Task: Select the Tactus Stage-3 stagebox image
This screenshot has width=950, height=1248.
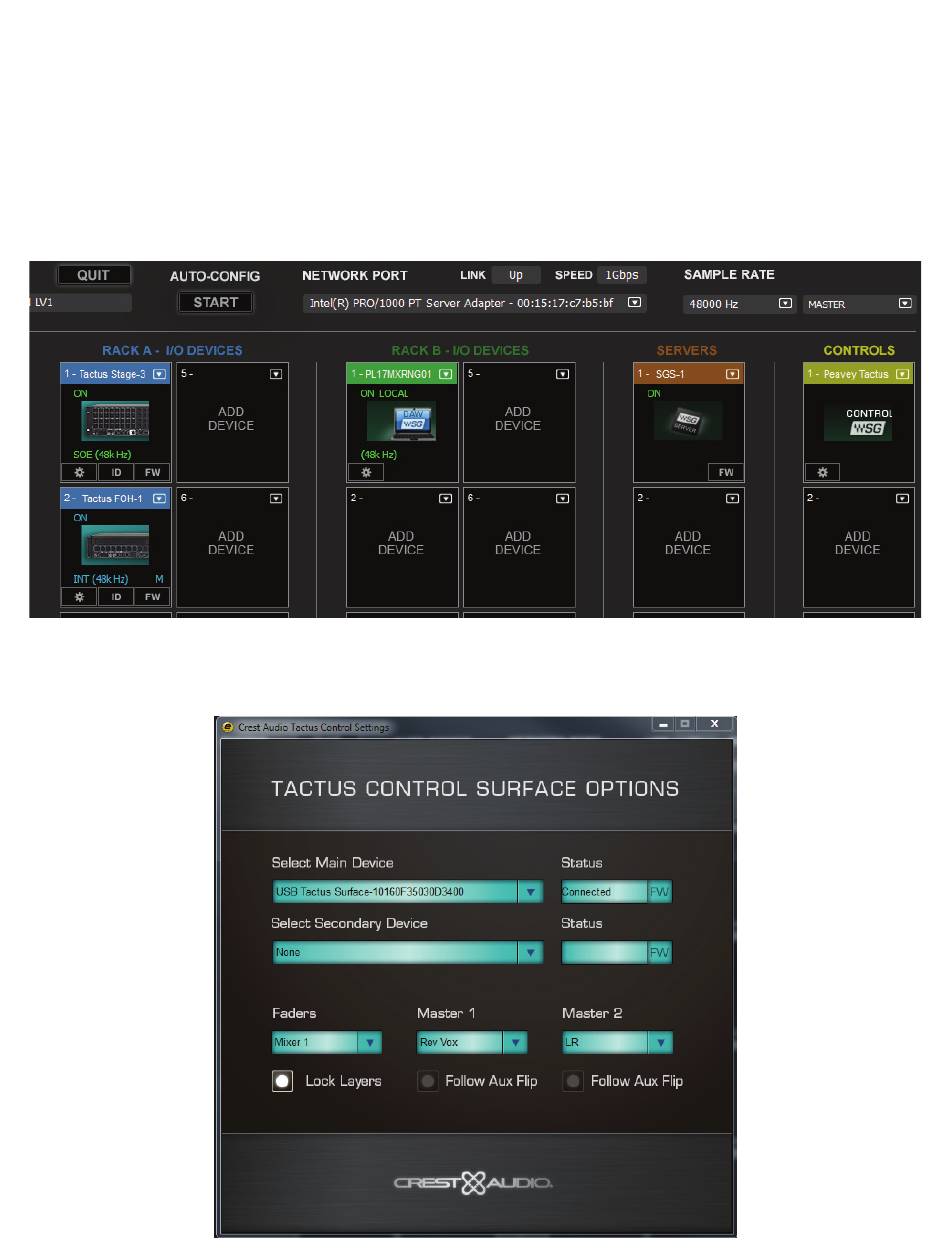Action: 115,422
